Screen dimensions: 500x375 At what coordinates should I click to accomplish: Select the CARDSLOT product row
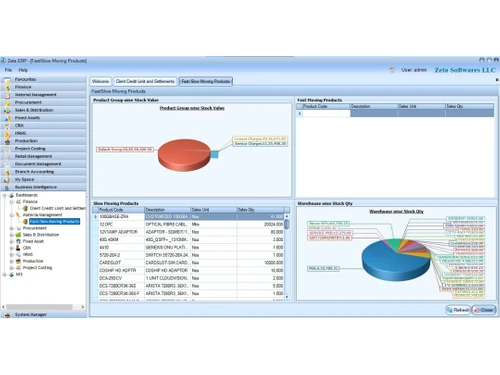tap(188, 263)
